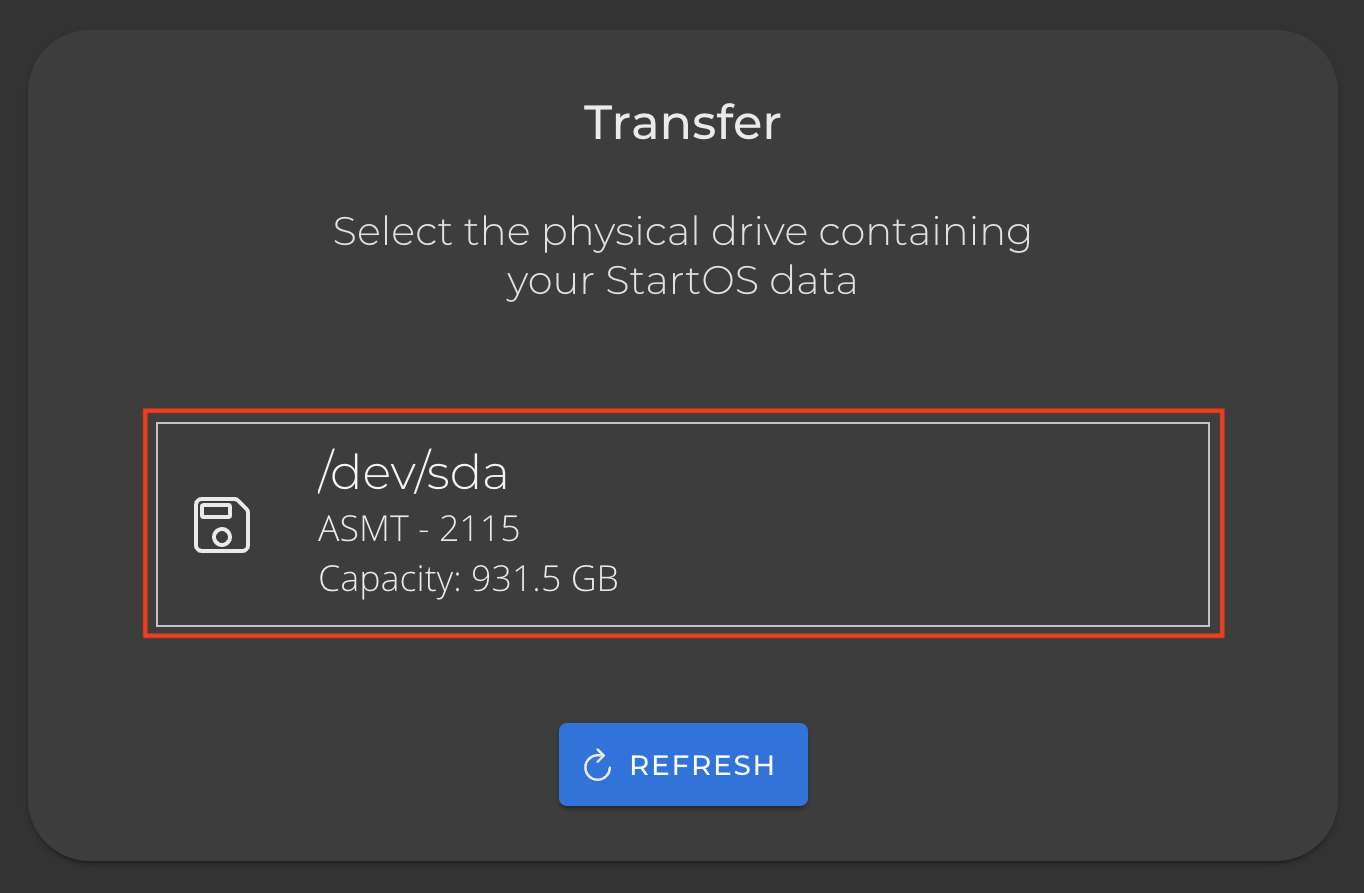Click the floppy disk drive icon
The width and height of the screenshot is (1364, 893).
pos(221,524)
